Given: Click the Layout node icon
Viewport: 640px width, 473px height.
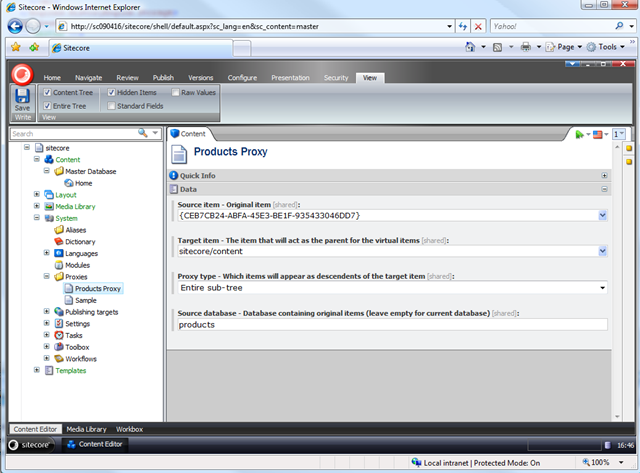Looking at the screenshot, I should point(49,195).
